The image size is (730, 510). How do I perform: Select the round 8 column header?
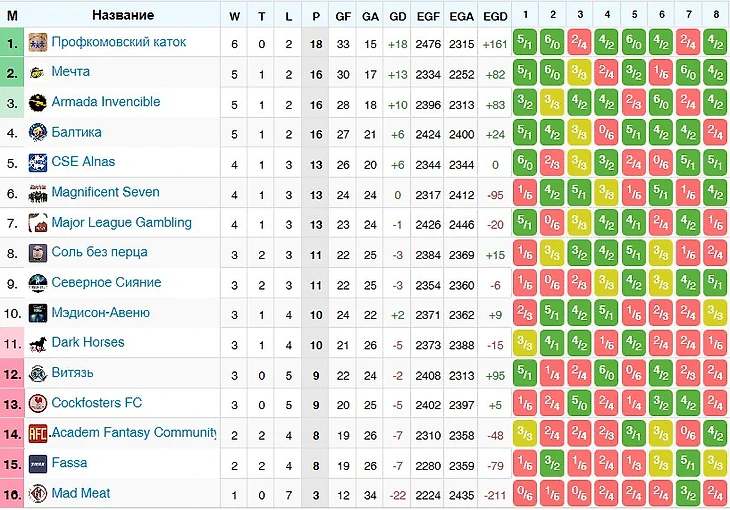tap(715, 15)
